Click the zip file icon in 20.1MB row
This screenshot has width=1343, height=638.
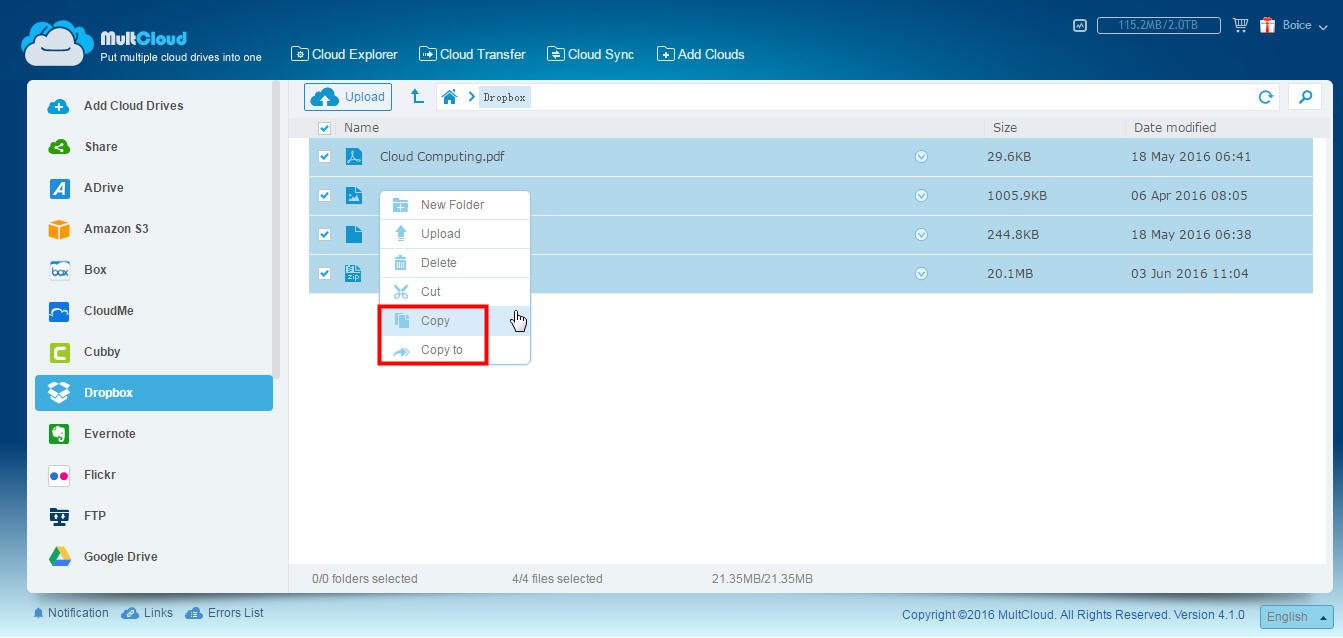354,274
